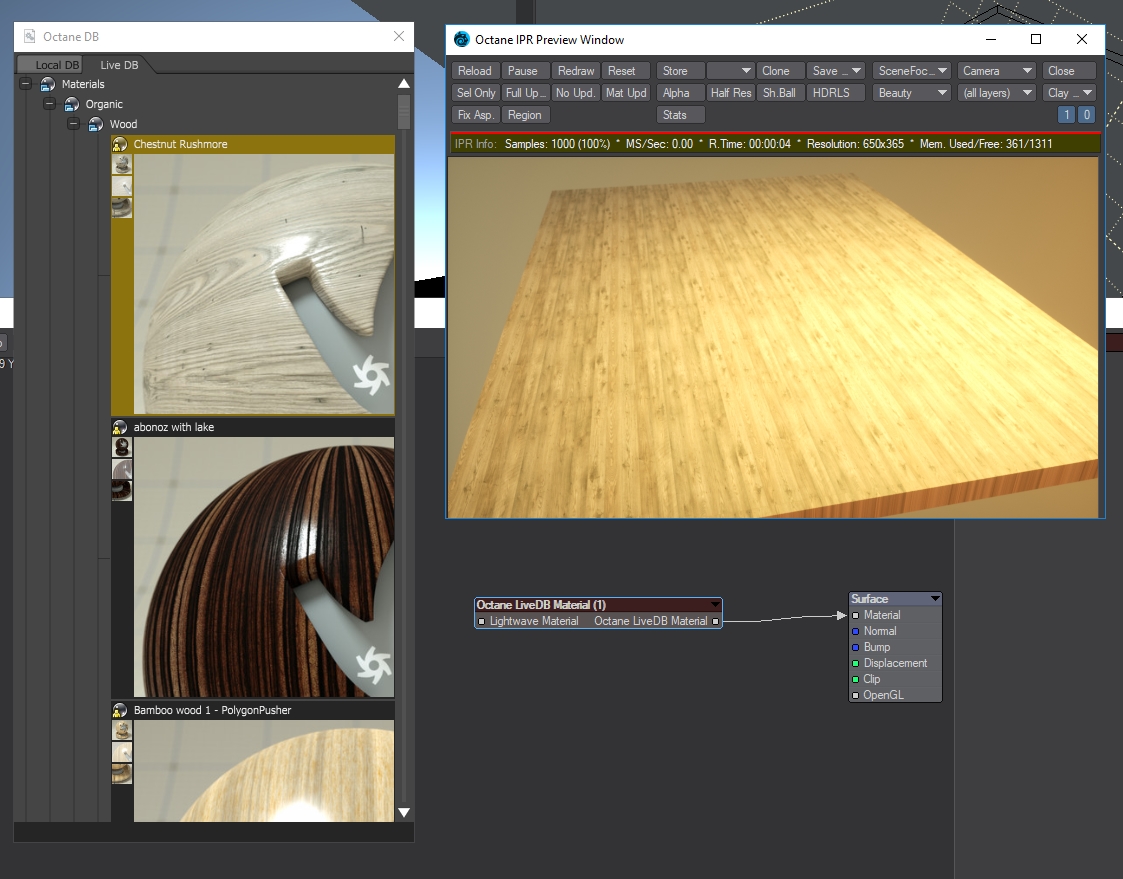This screenshot has height=879, width=1123.
Task: Open the Beauty pass dropdown
Action: point(912,93)
